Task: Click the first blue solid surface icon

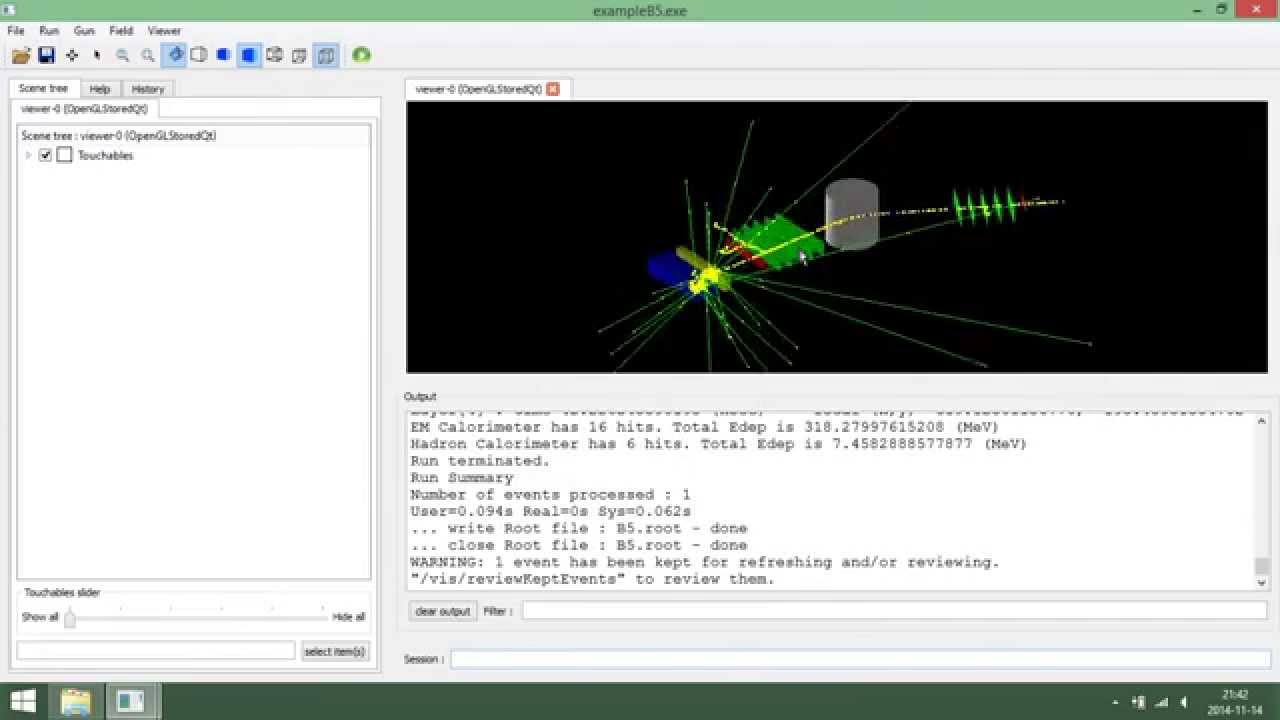Action: [224, 55]
